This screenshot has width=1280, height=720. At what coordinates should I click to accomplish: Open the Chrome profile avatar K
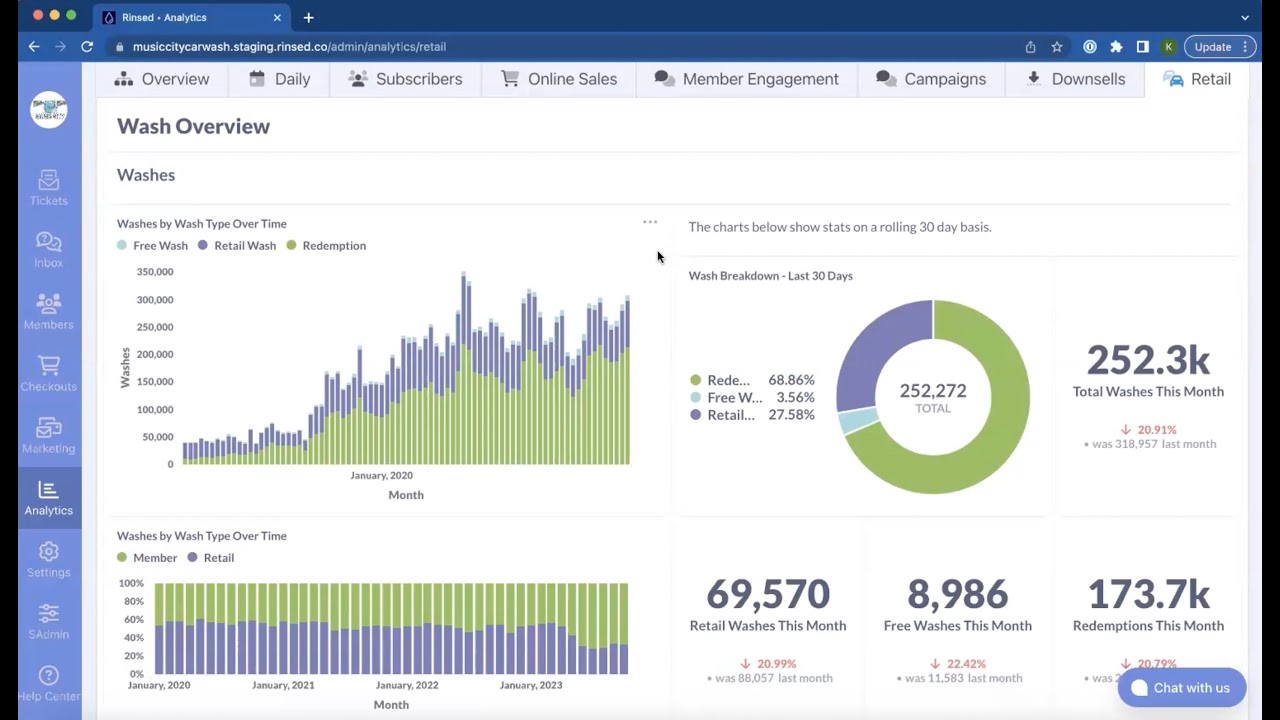[1168, 46]
